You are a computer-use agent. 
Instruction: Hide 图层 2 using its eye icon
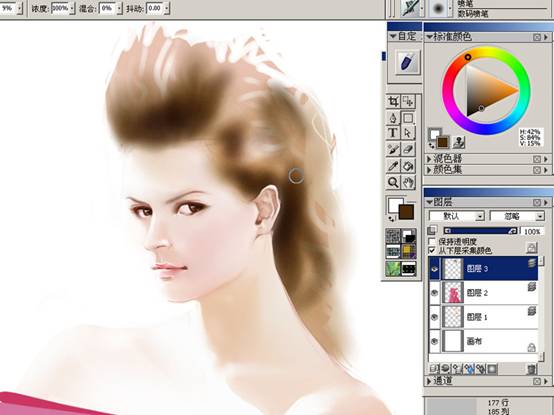(x=435, y=293)
